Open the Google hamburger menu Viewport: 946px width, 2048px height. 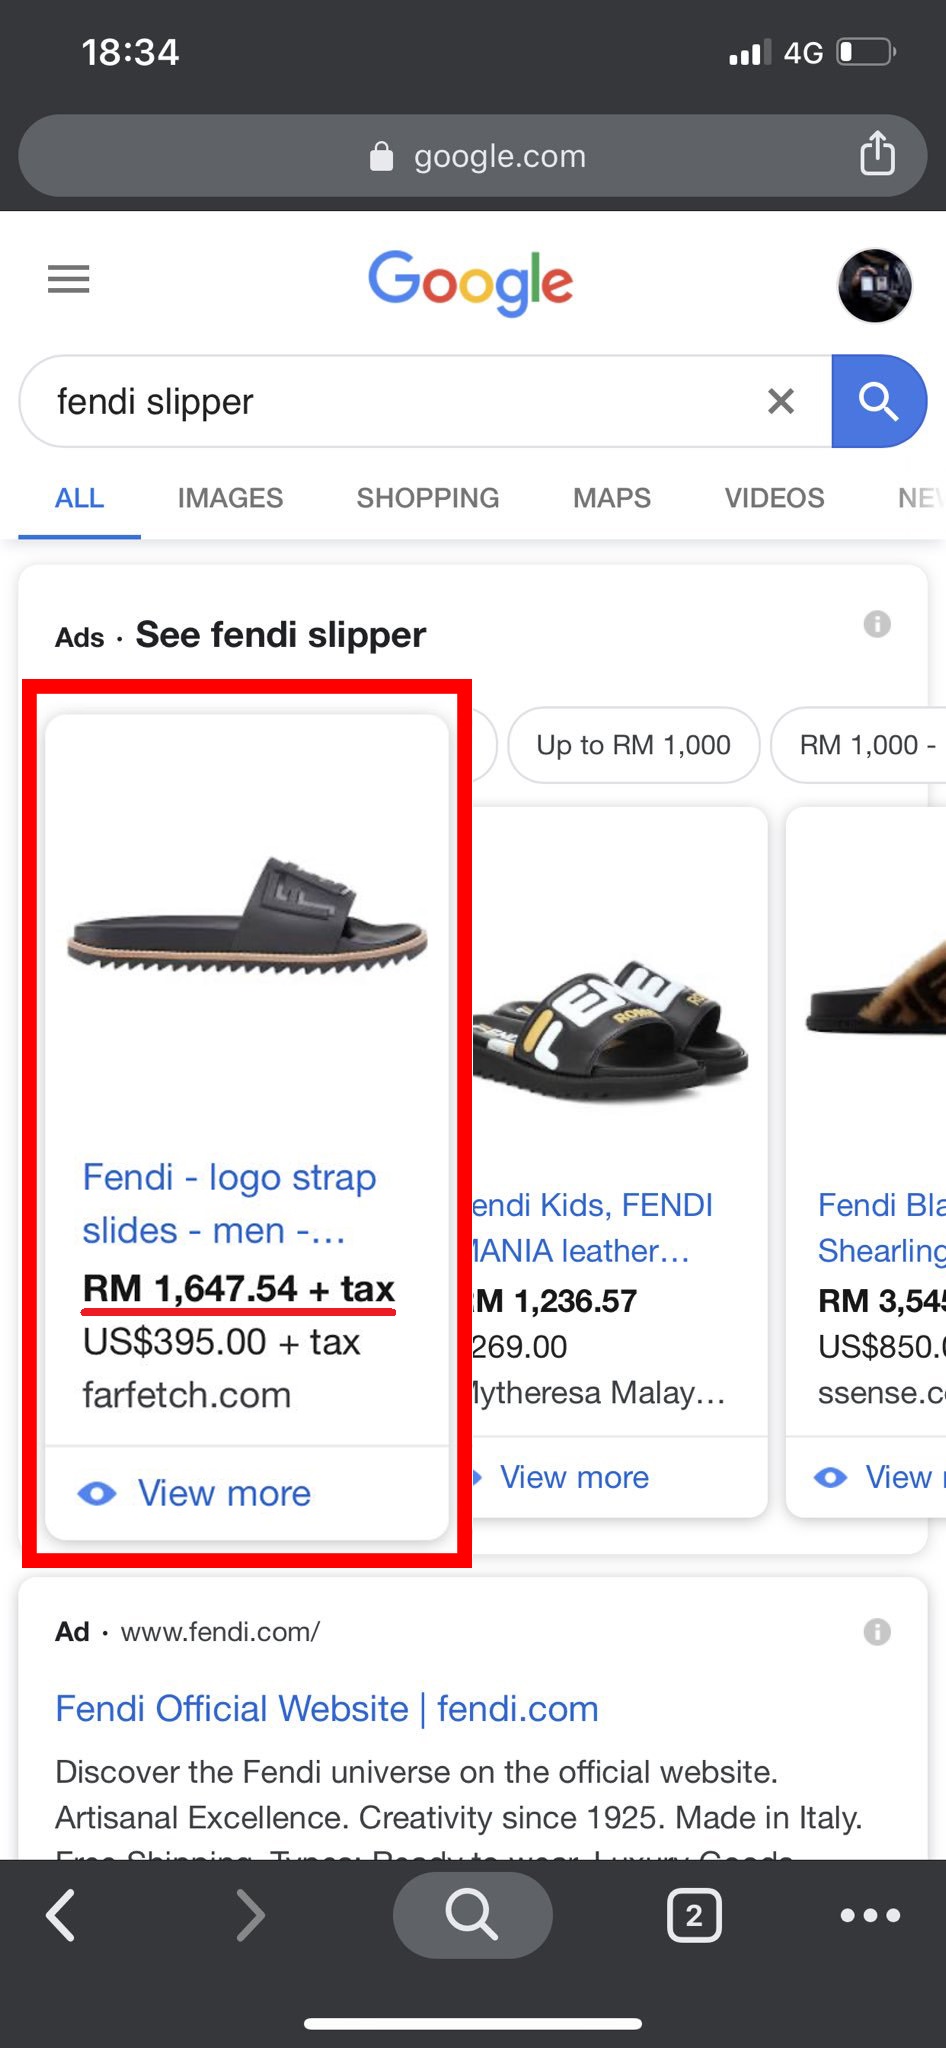(x=68, y=279)
